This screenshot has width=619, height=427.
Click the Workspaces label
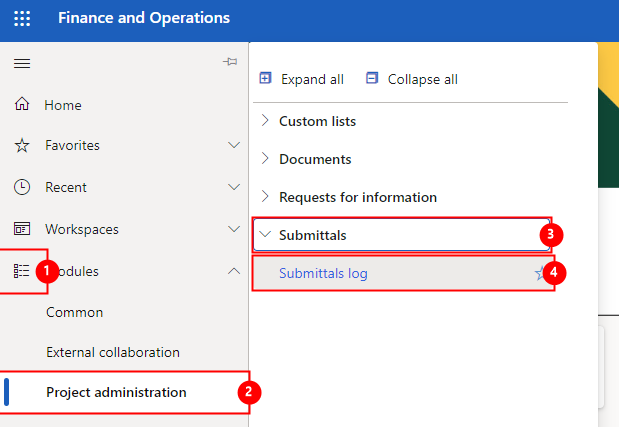[x=82, y=229]
